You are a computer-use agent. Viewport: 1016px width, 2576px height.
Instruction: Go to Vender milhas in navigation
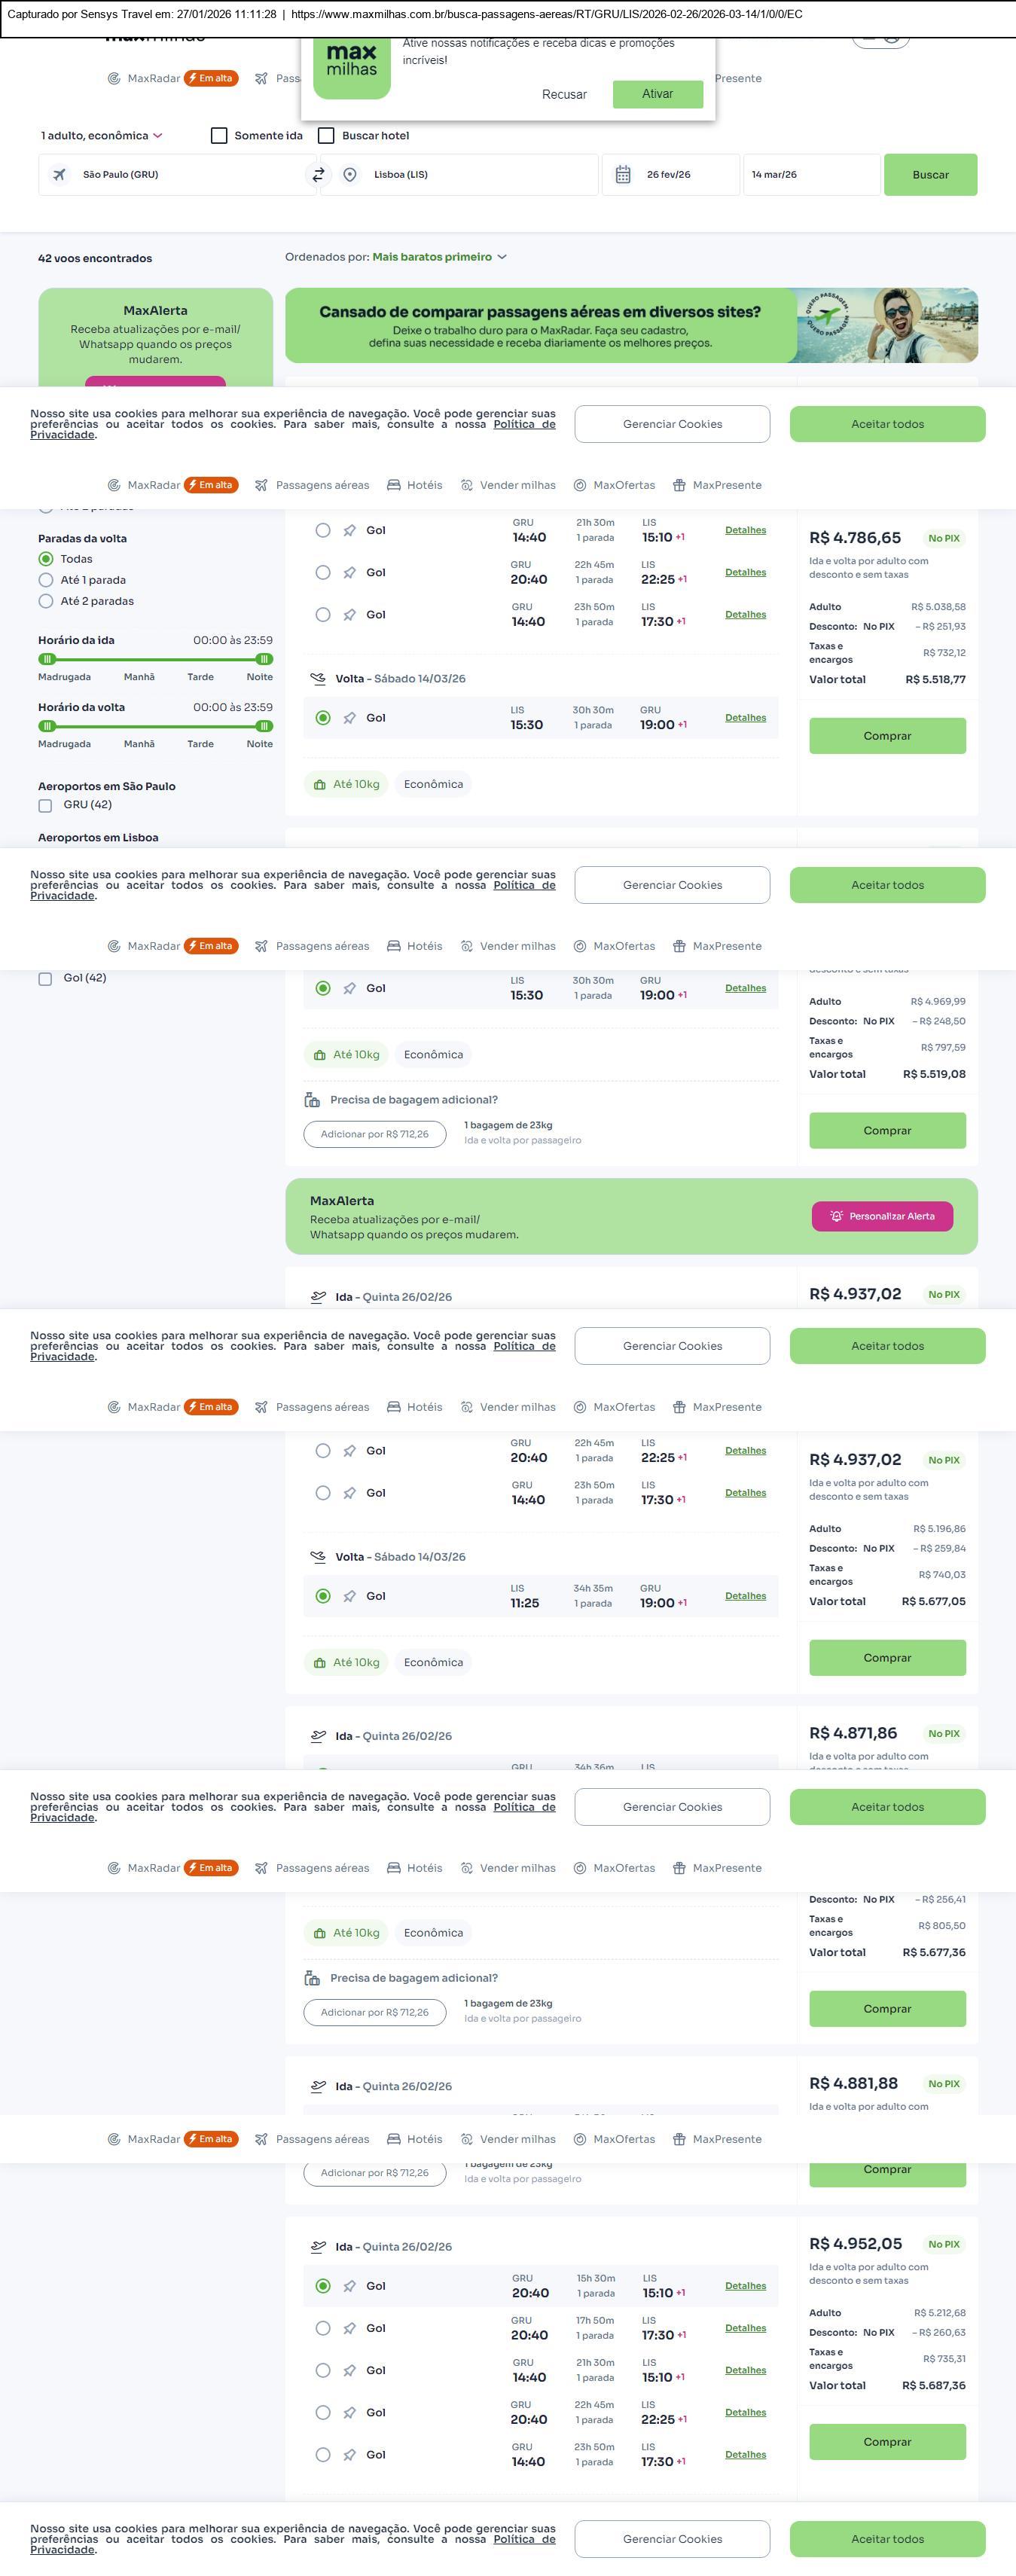(x=508, y=485)
